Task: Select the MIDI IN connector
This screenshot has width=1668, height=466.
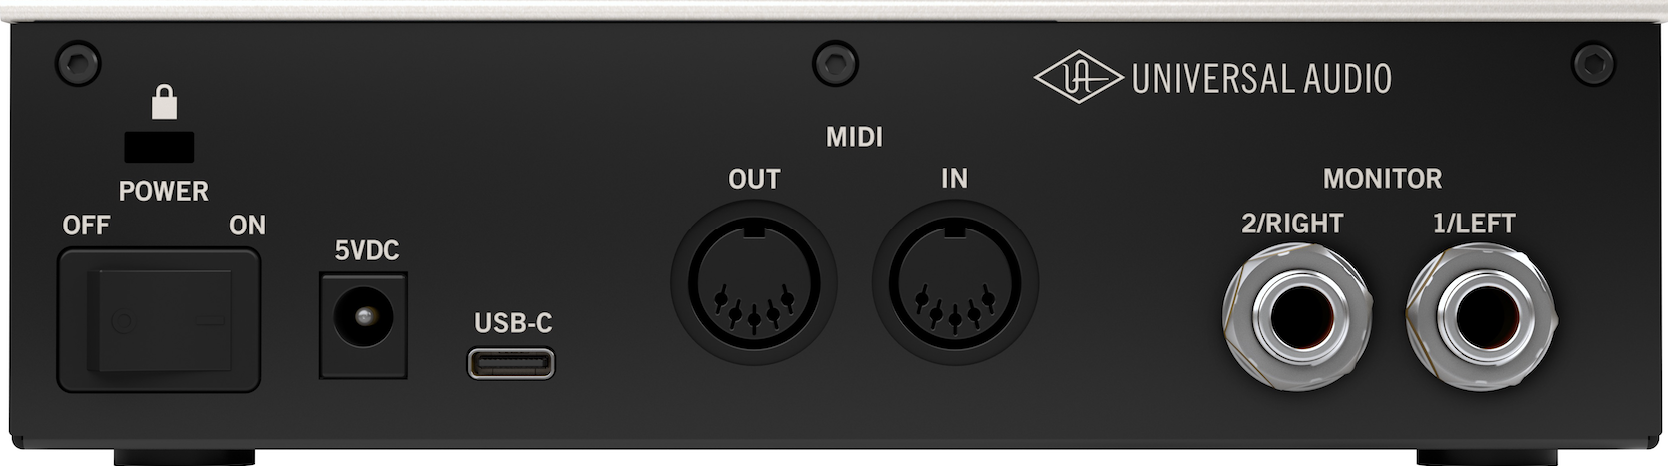Action: [955, 283]
